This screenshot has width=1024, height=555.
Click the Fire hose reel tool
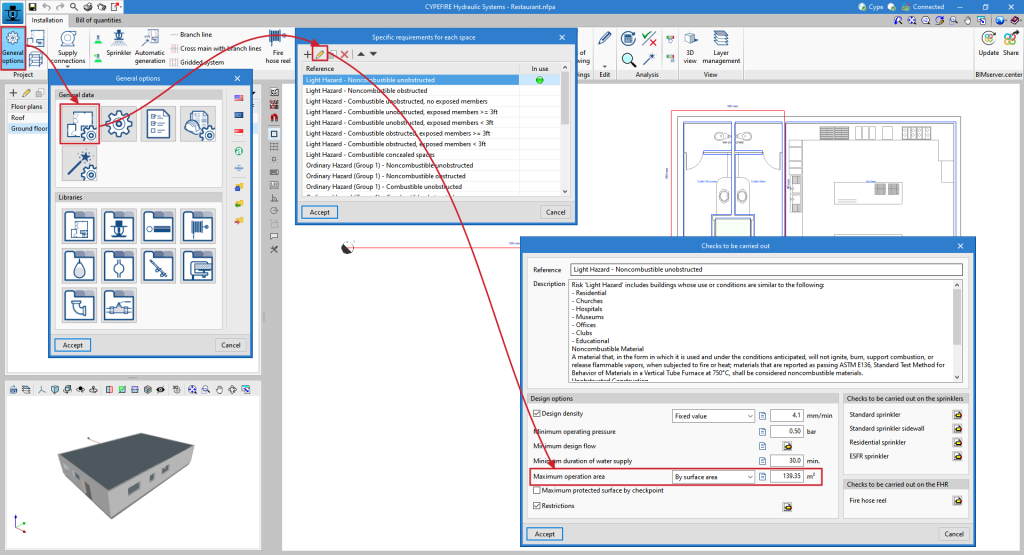(x=277, y=45)
